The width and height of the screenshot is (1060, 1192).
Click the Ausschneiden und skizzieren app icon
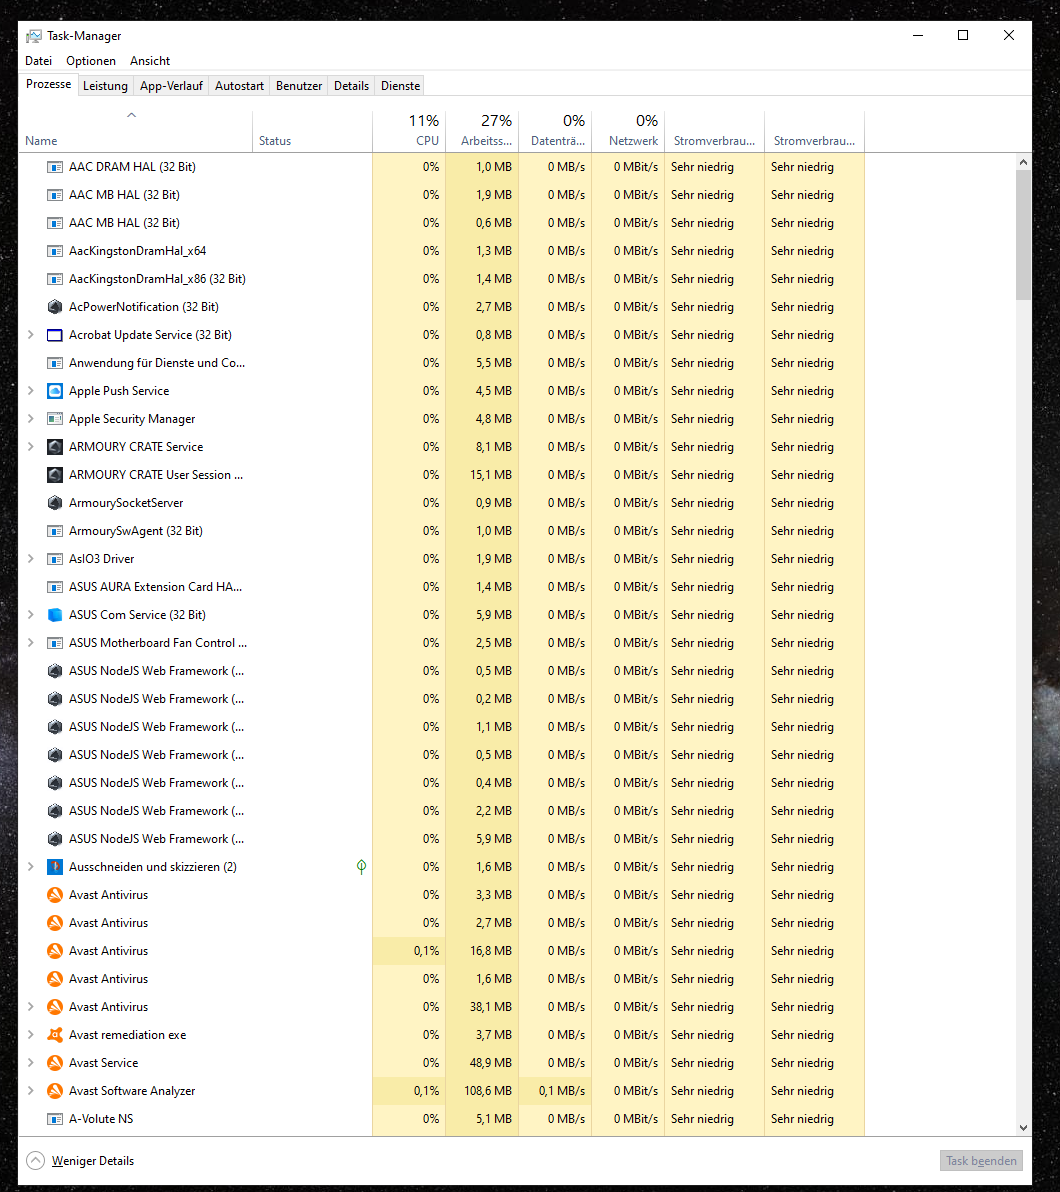click(x=55, y=867)
